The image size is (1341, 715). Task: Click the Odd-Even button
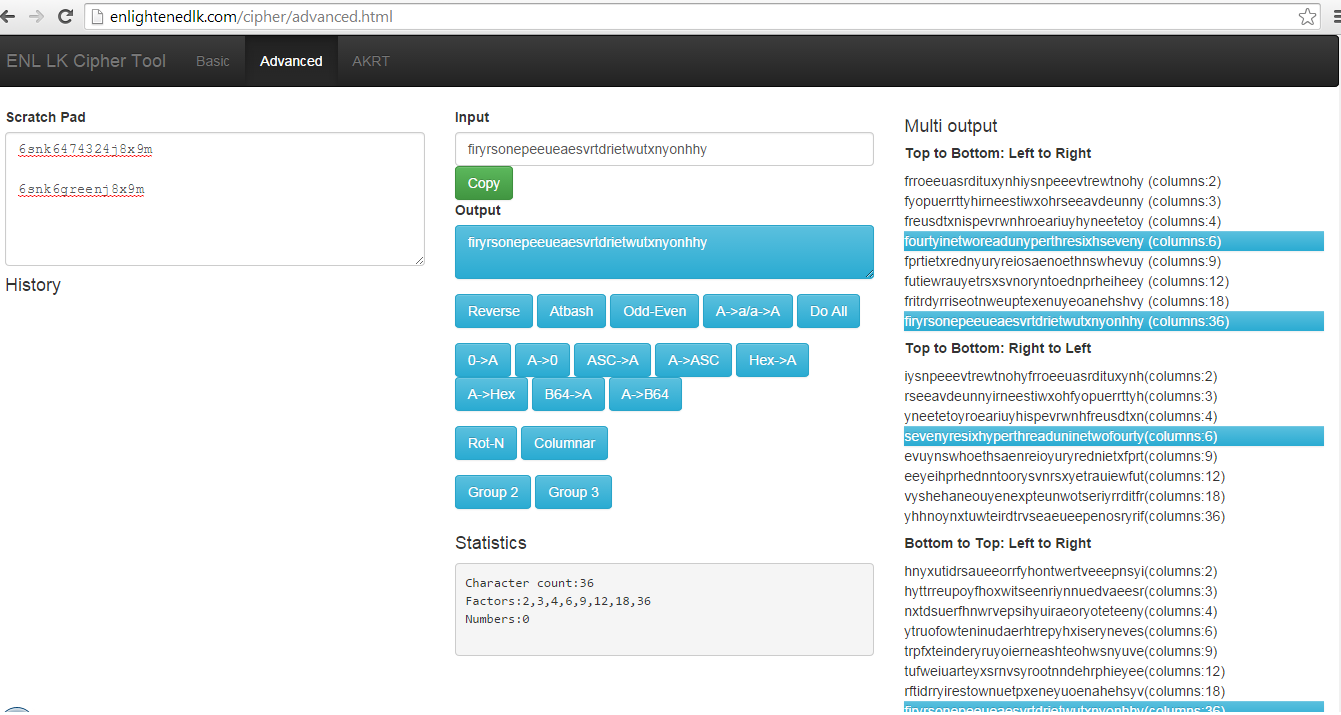(x=655, y=311)
